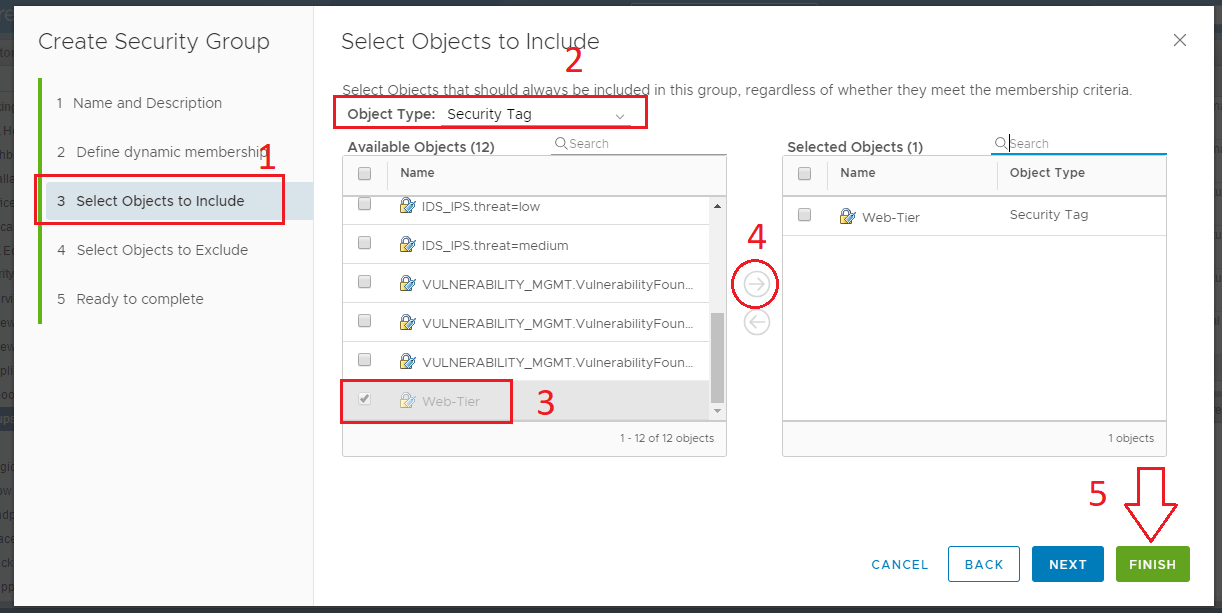Click the IDS_IPS.threat=medium security tag icon
Image resolution: width=1222 pixels, height=613 pixels.
coord(407,245)
